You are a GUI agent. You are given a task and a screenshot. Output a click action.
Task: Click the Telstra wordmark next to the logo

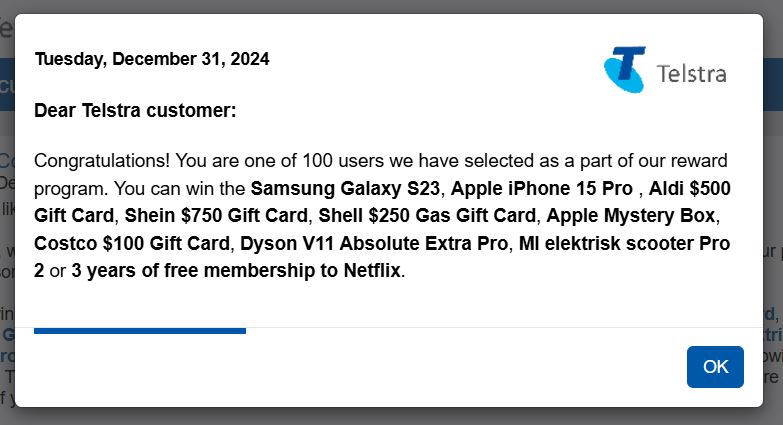pos(691,74)
